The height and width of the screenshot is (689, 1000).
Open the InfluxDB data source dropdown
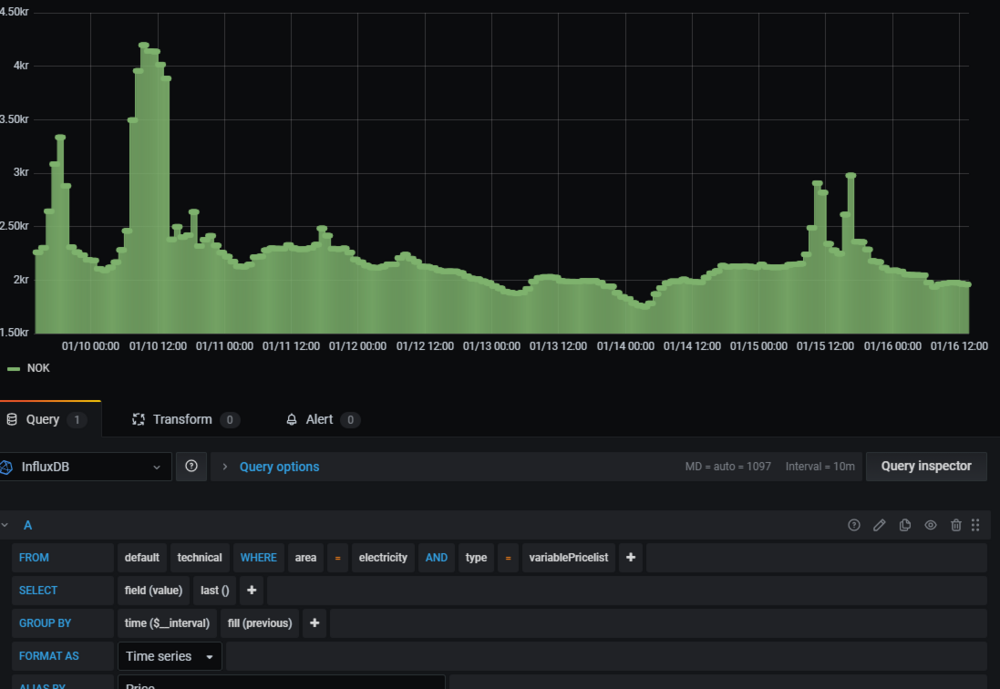coord(86,467)
